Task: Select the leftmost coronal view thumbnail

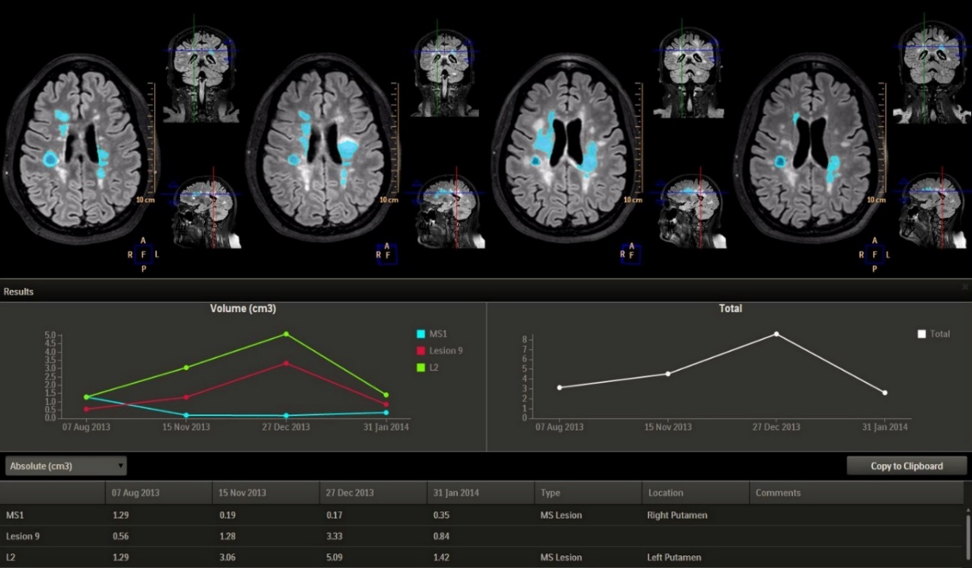Action: click(201, 74)
